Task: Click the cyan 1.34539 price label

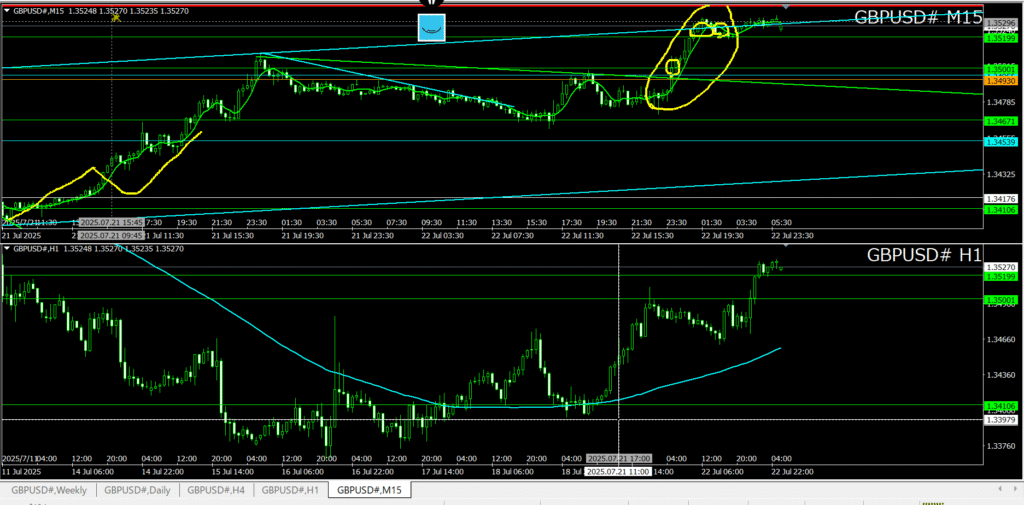Action: pos(1000,142)
